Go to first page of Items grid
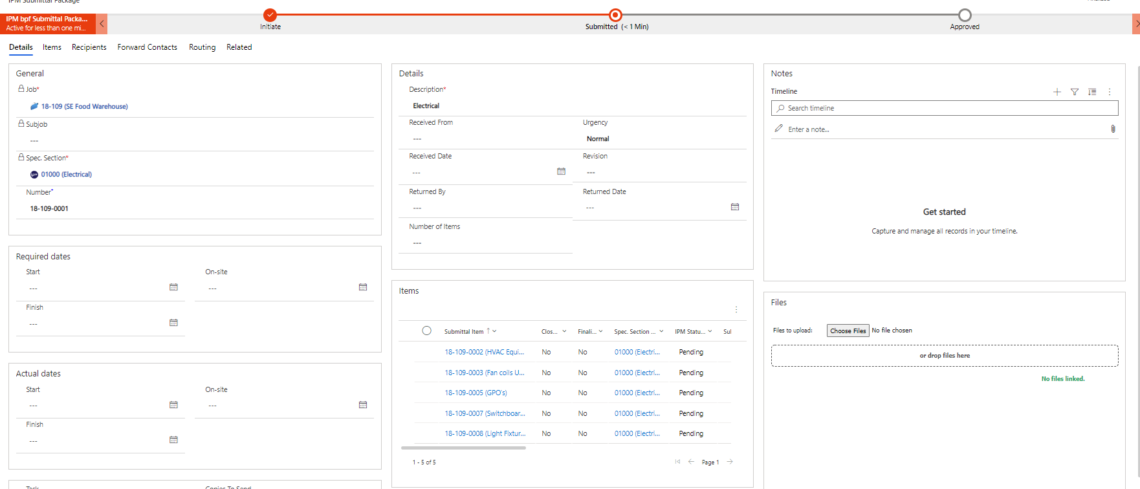Viewport: 1140px width, 489px height. (678, 461)
